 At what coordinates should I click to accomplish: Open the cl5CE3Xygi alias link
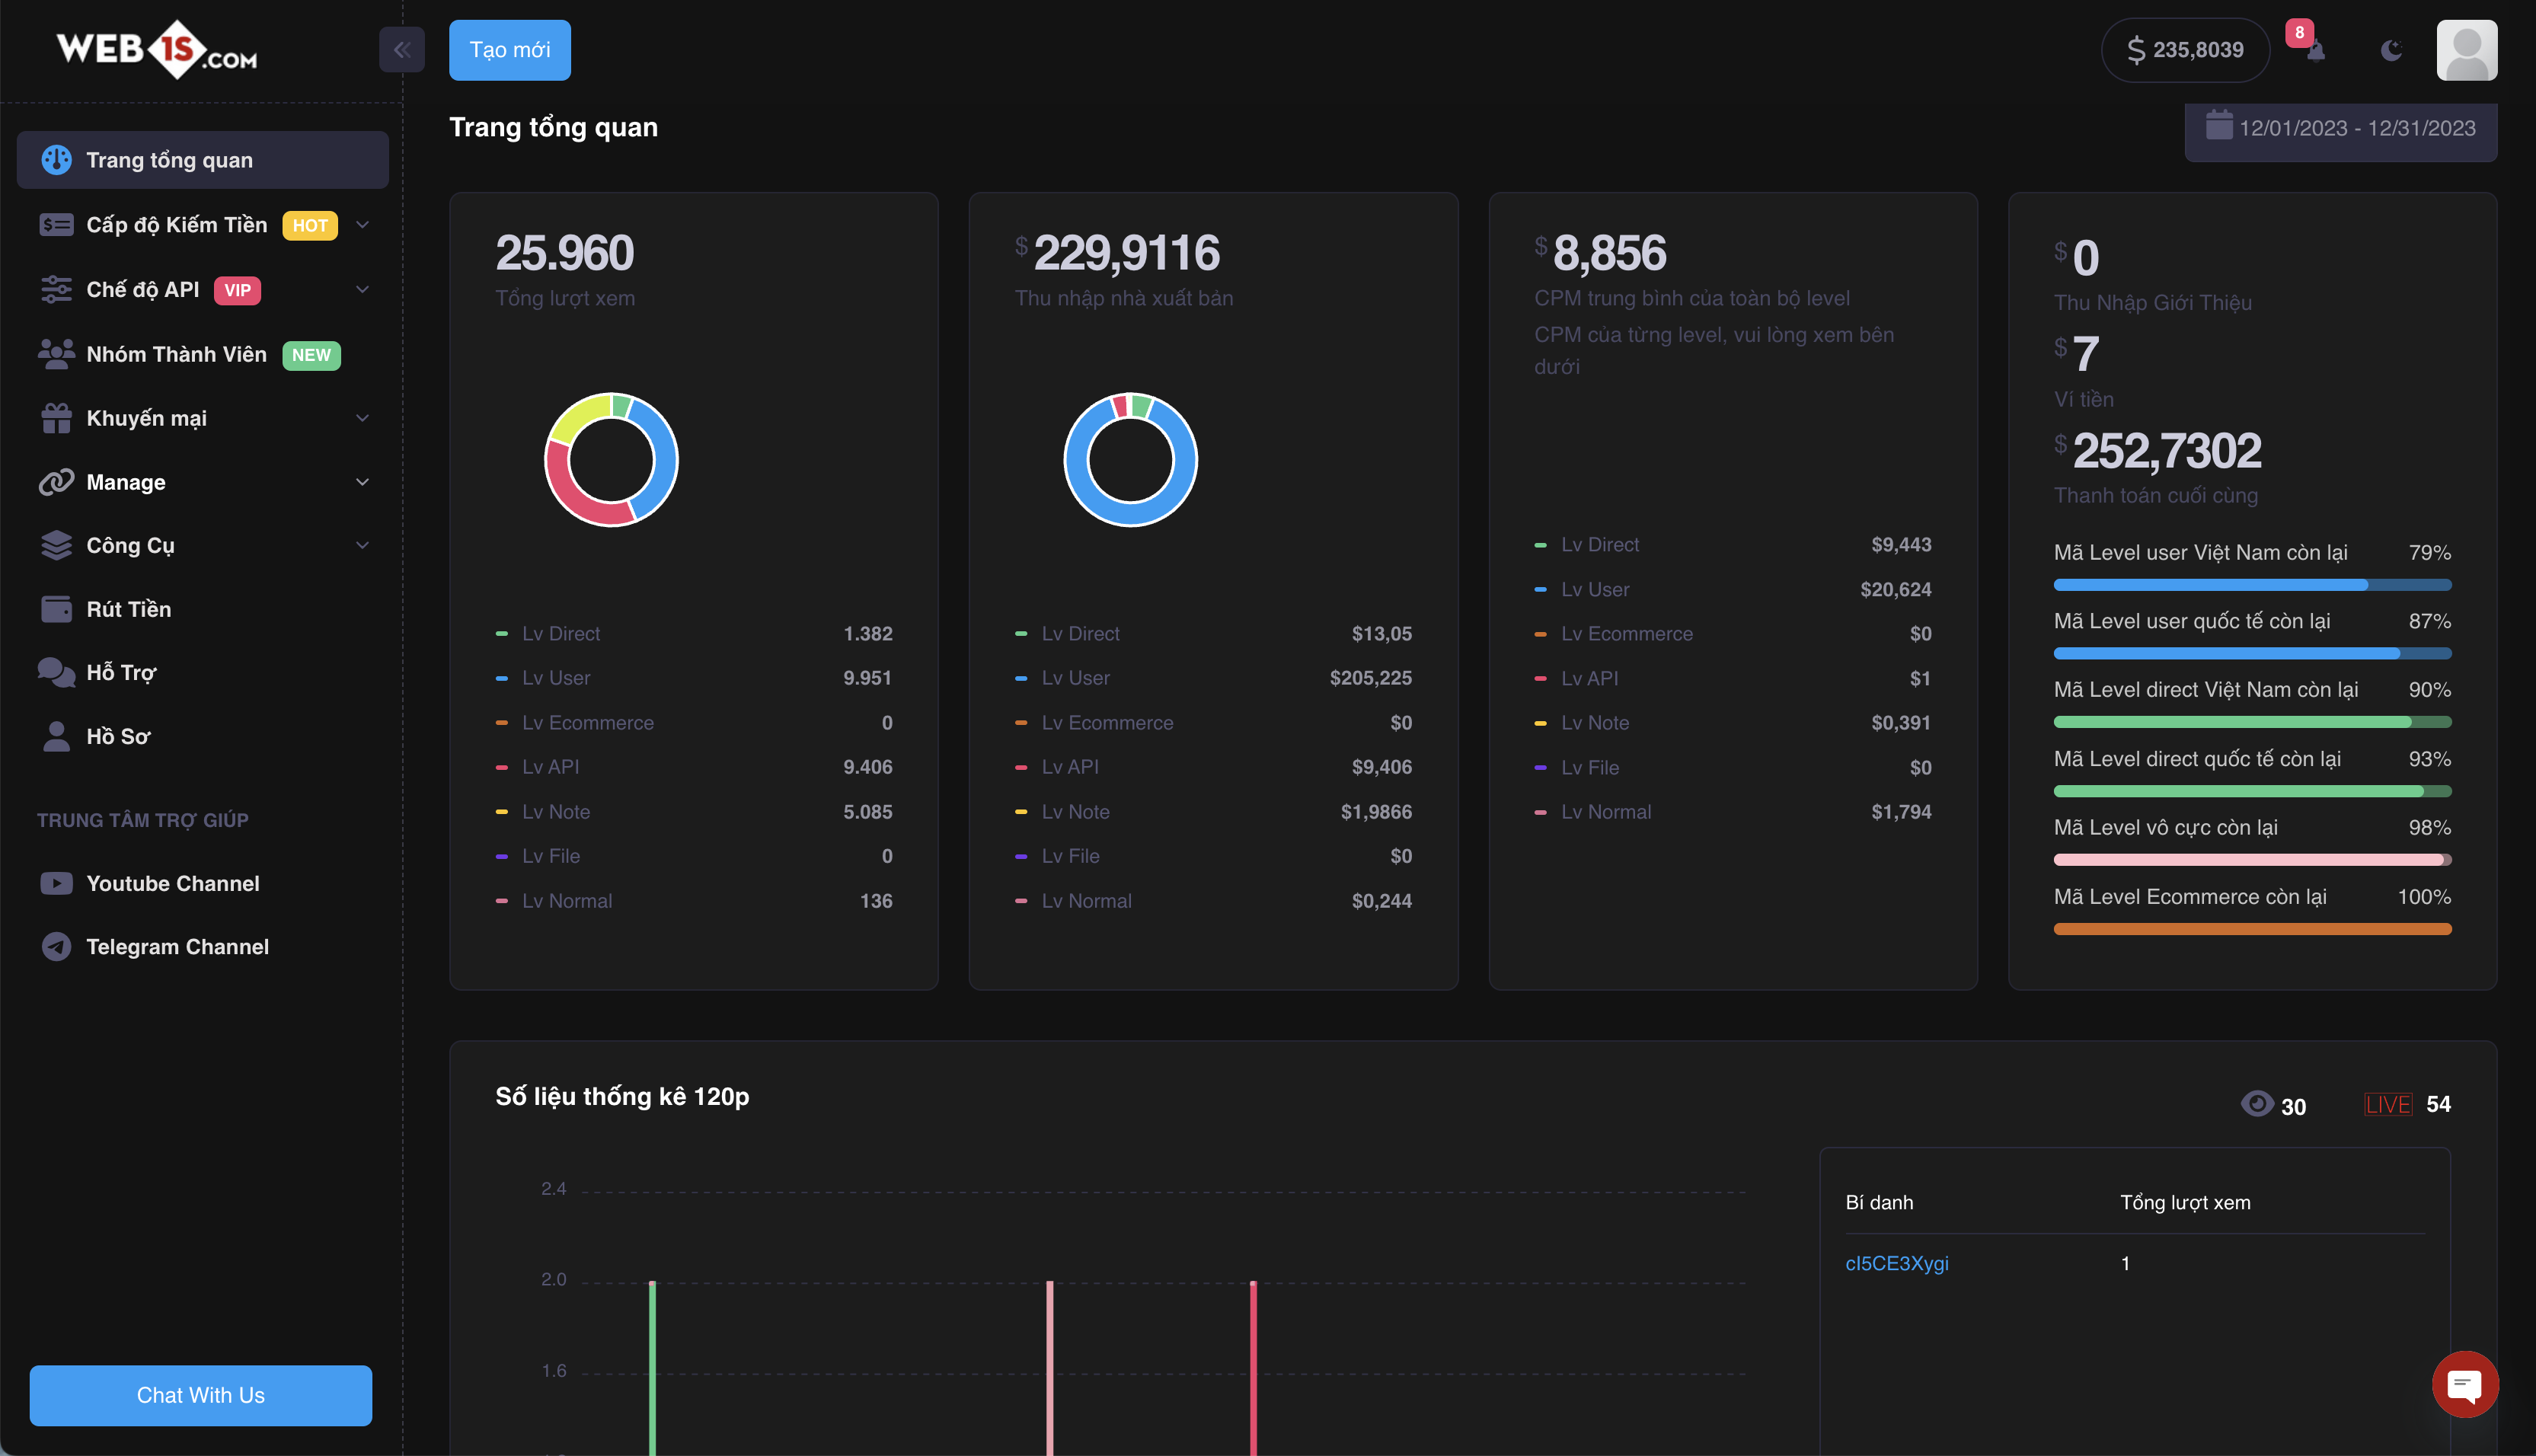coord(1896,1263)
